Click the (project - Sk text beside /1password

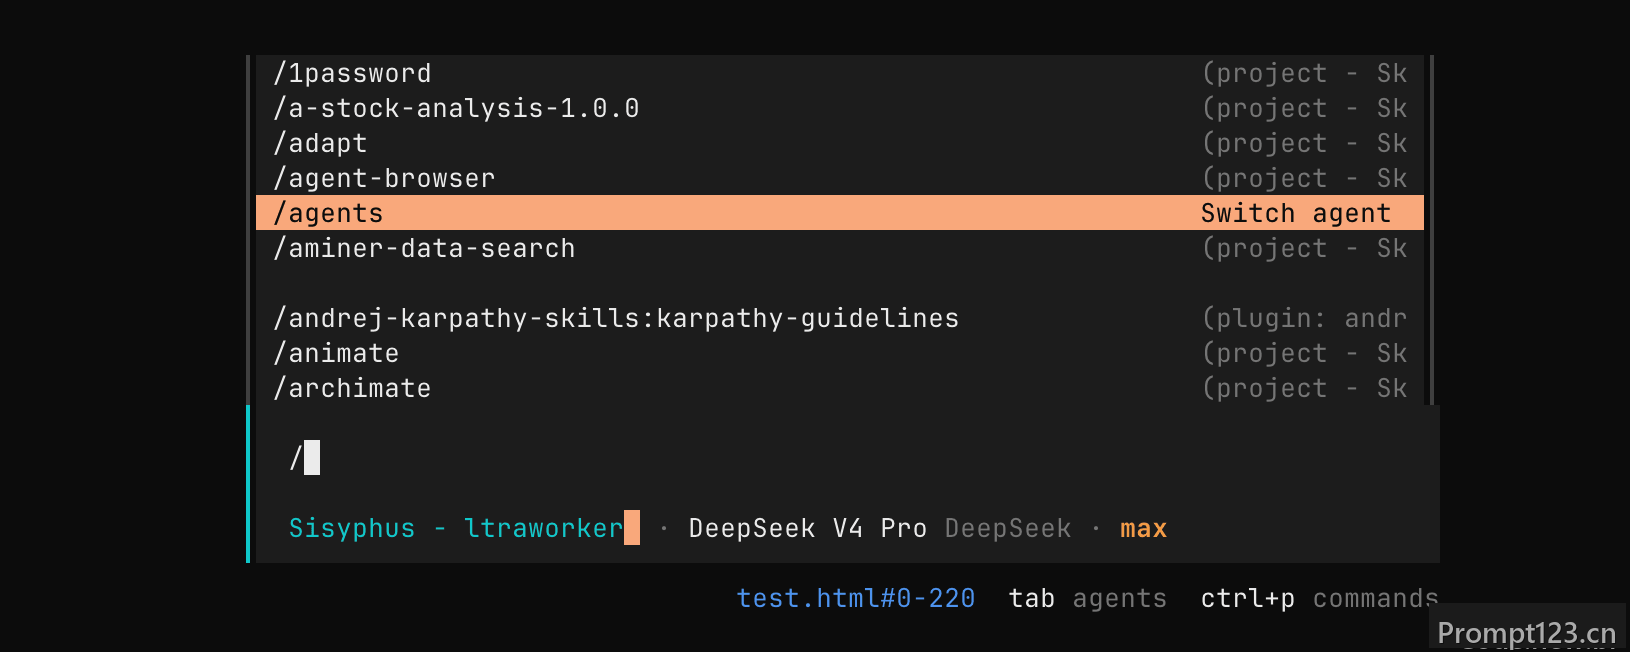(1304, 73)
